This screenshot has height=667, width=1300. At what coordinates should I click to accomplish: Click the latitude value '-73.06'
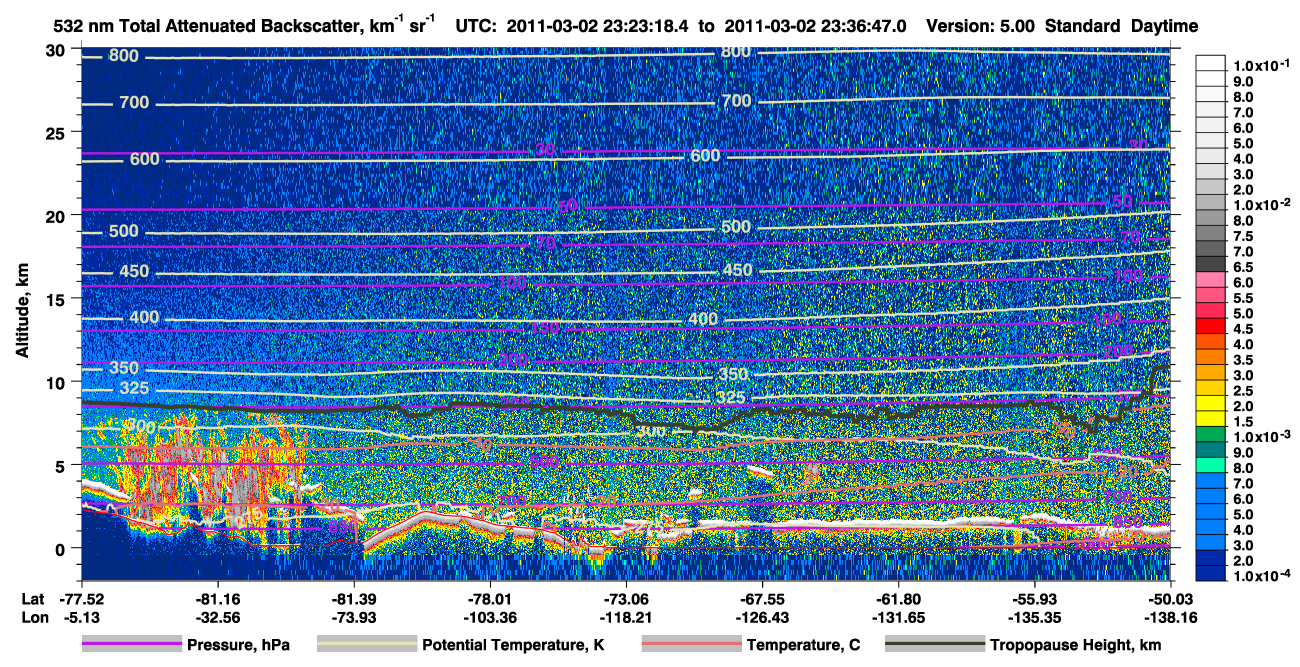pos(625,598)
